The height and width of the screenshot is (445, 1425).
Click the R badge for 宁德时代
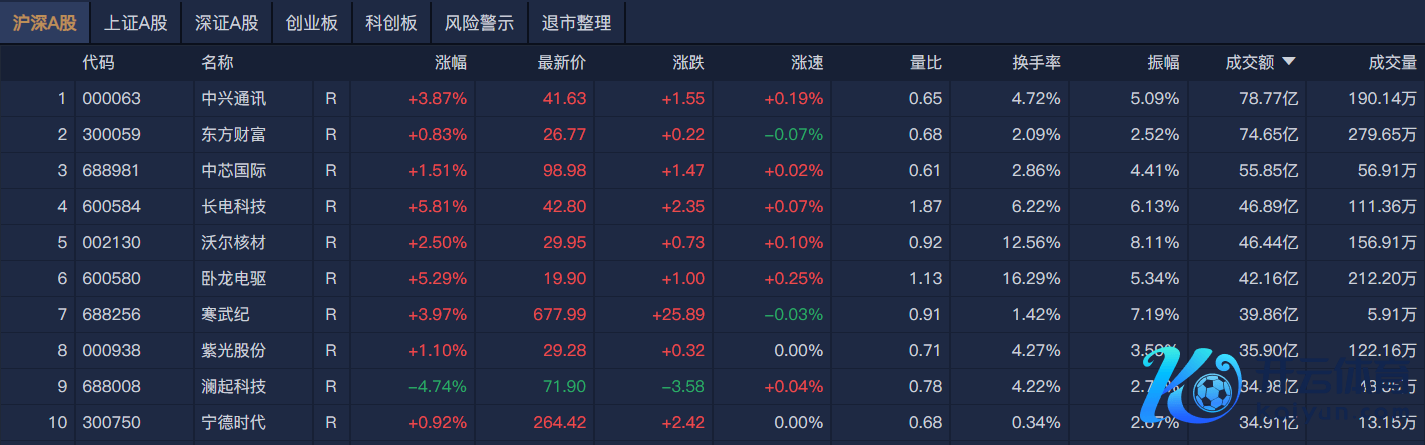click(331, 423)
